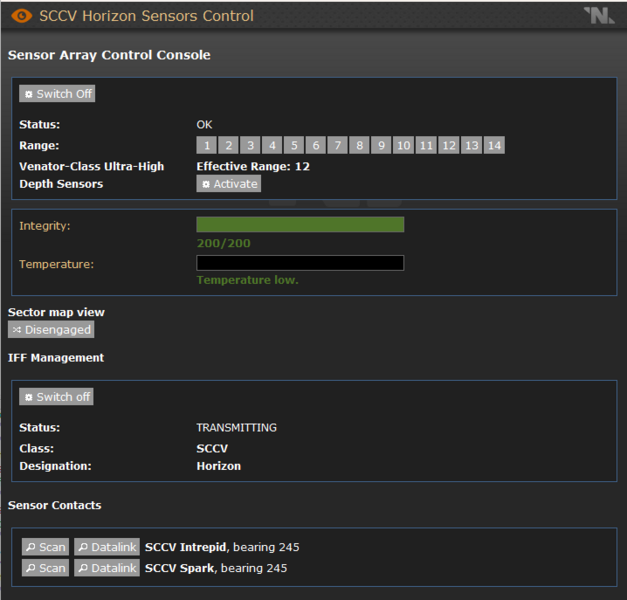Click the Nanotrasen logo in header
Image resolution: width=627 pixels, height=600 pixels.
click(x=599, y=16)
